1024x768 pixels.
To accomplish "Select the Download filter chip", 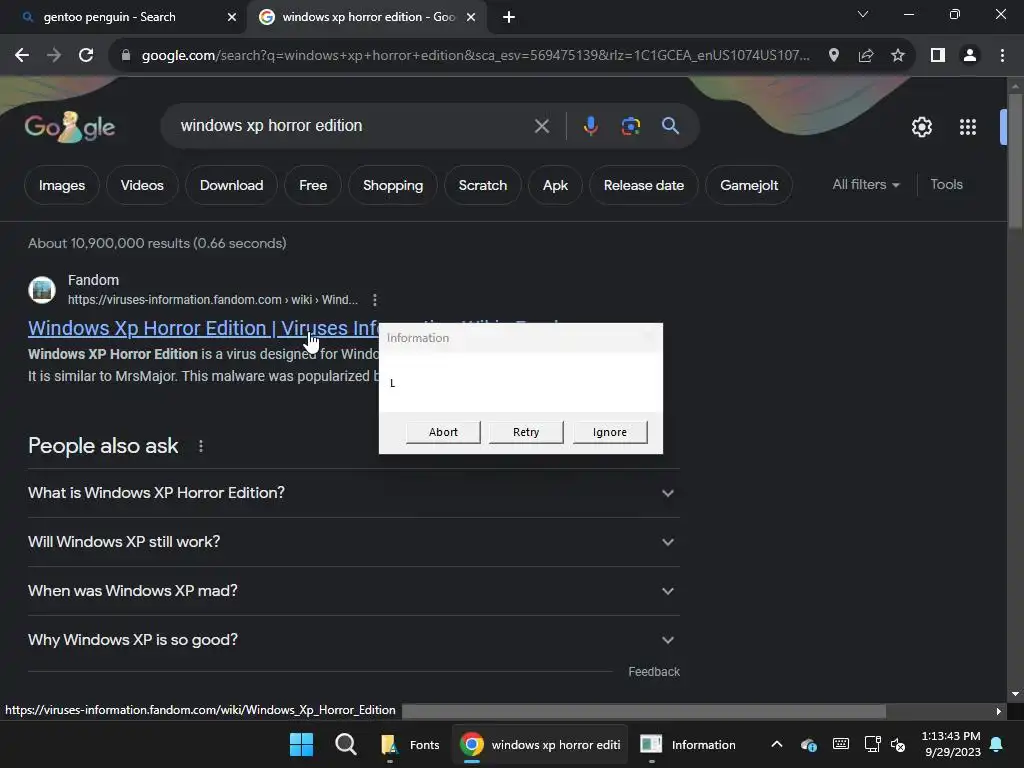I will (231, 185).
